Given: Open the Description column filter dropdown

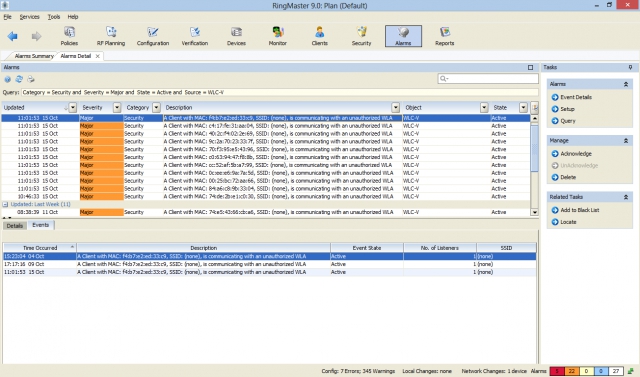Looking at the screenshot, I should 396,108.
